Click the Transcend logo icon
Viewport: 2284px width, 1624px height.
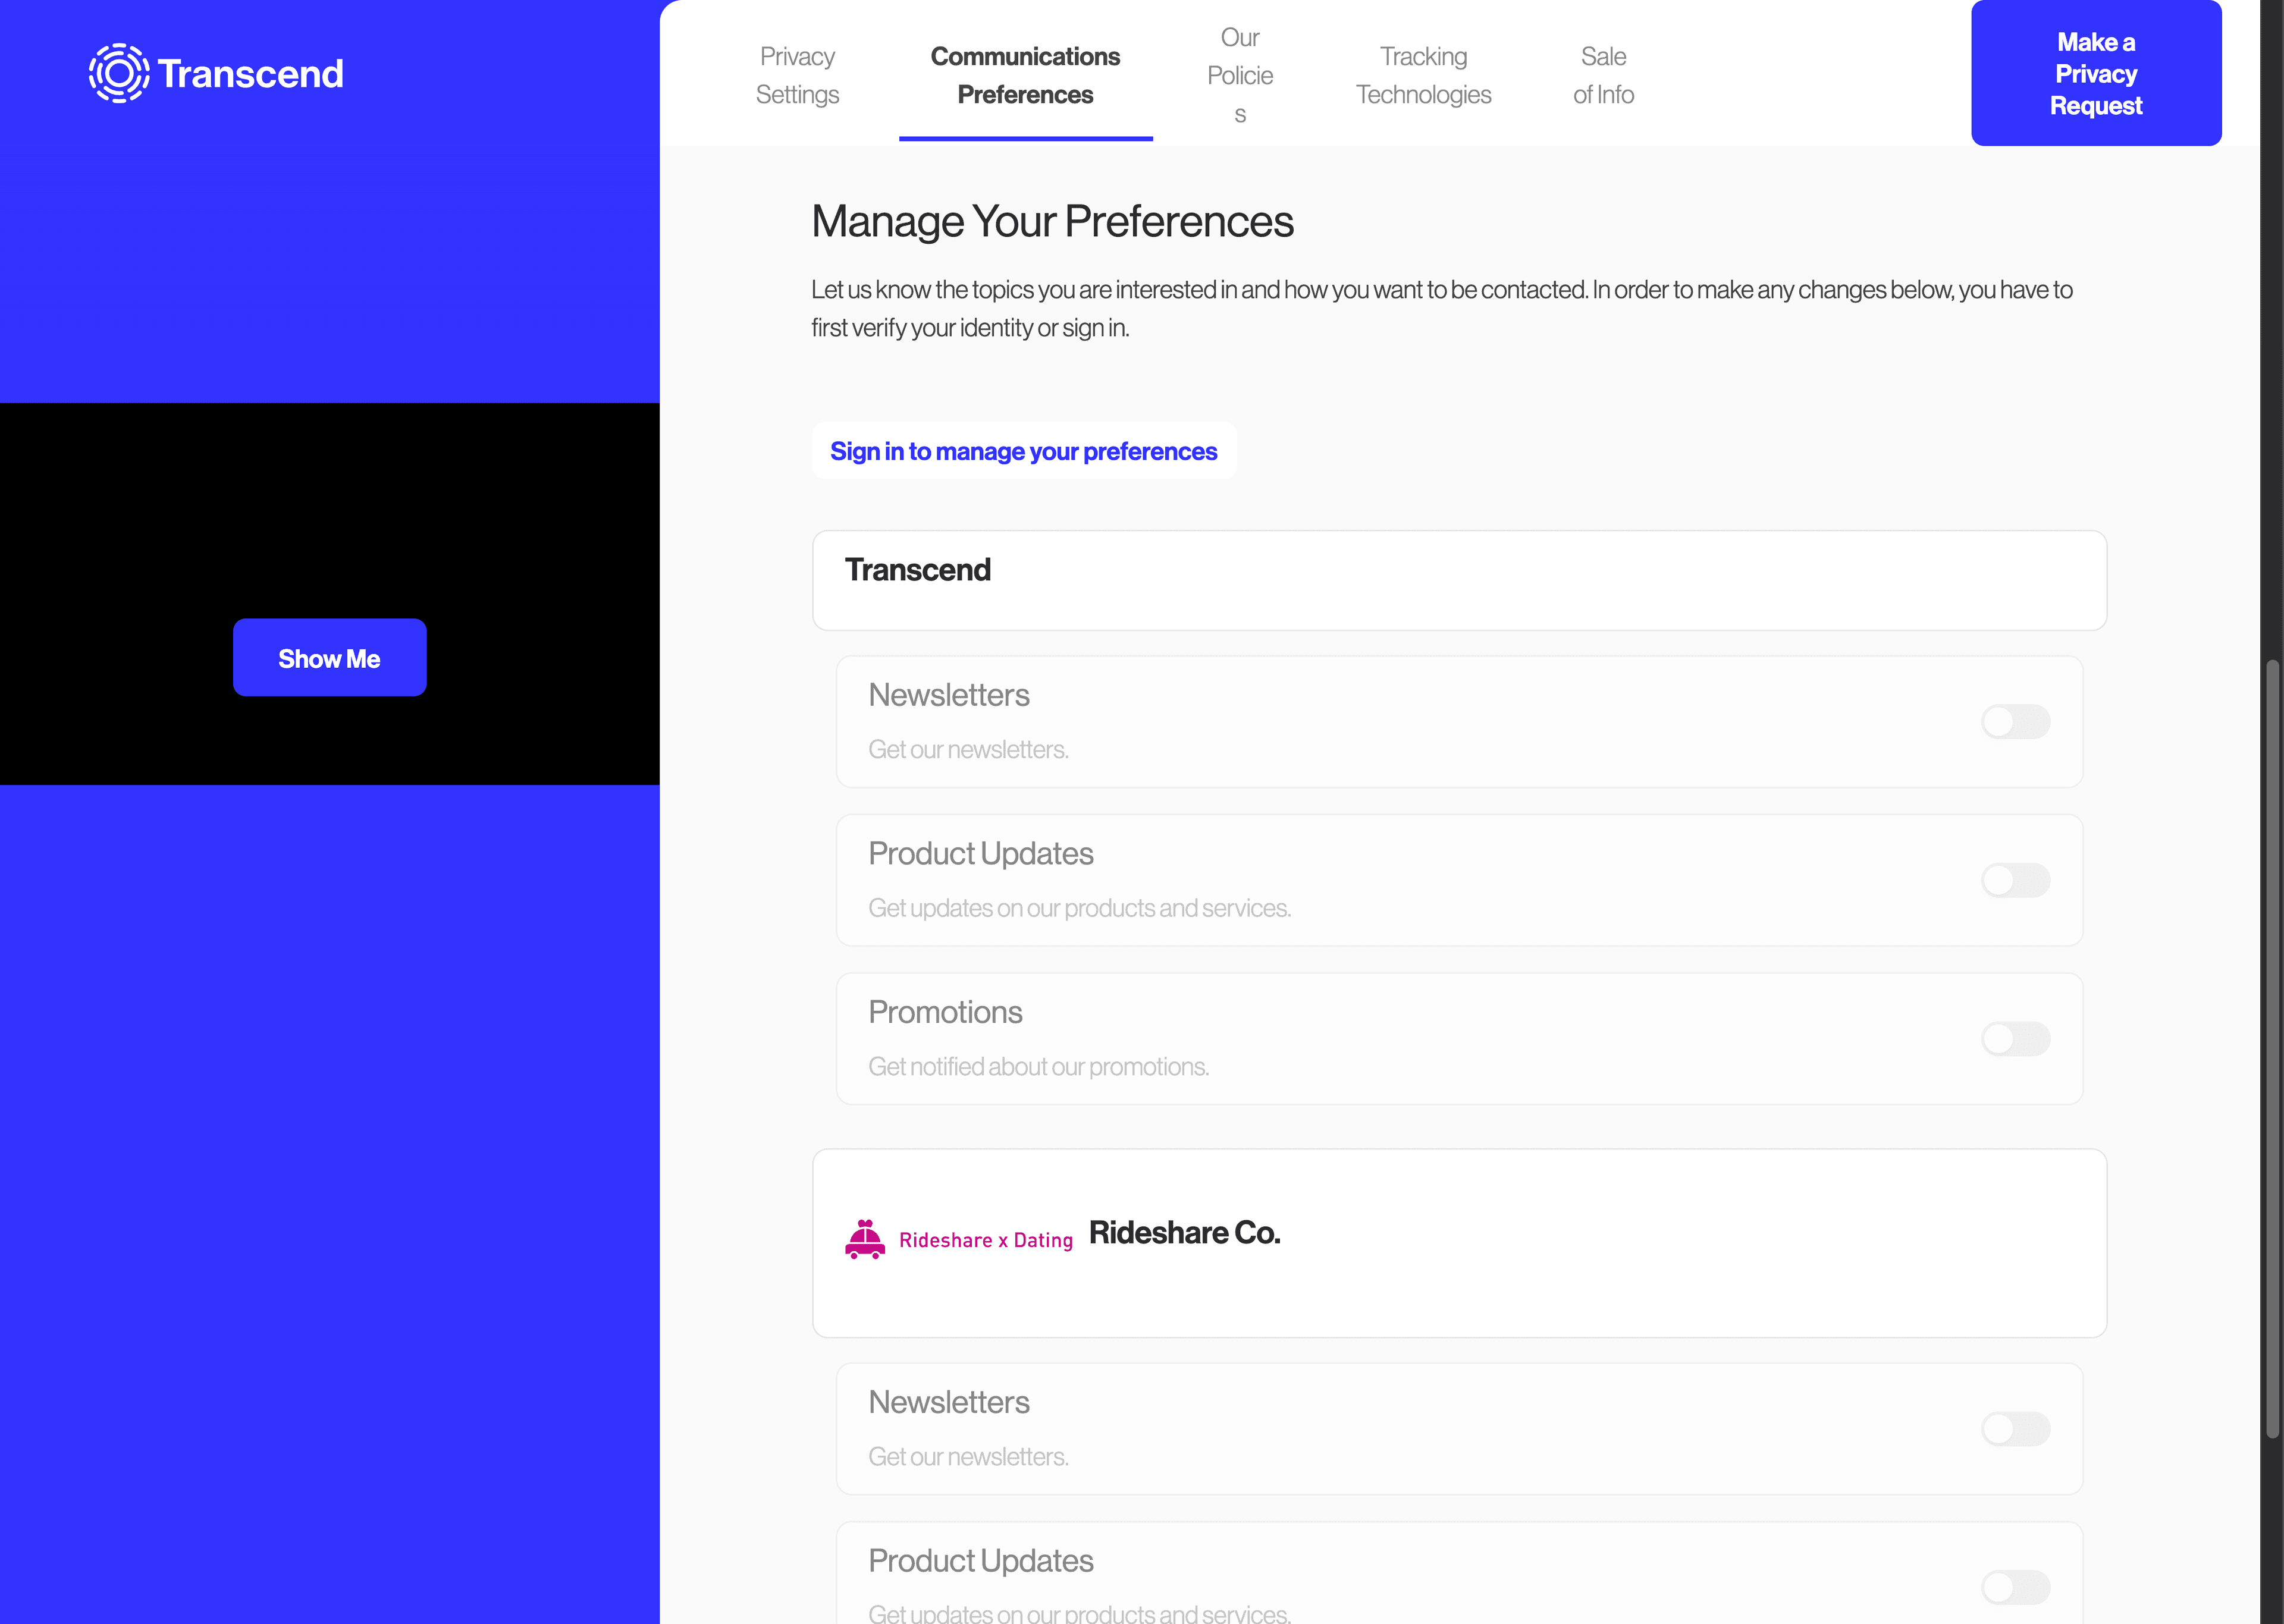click(119, 73)
